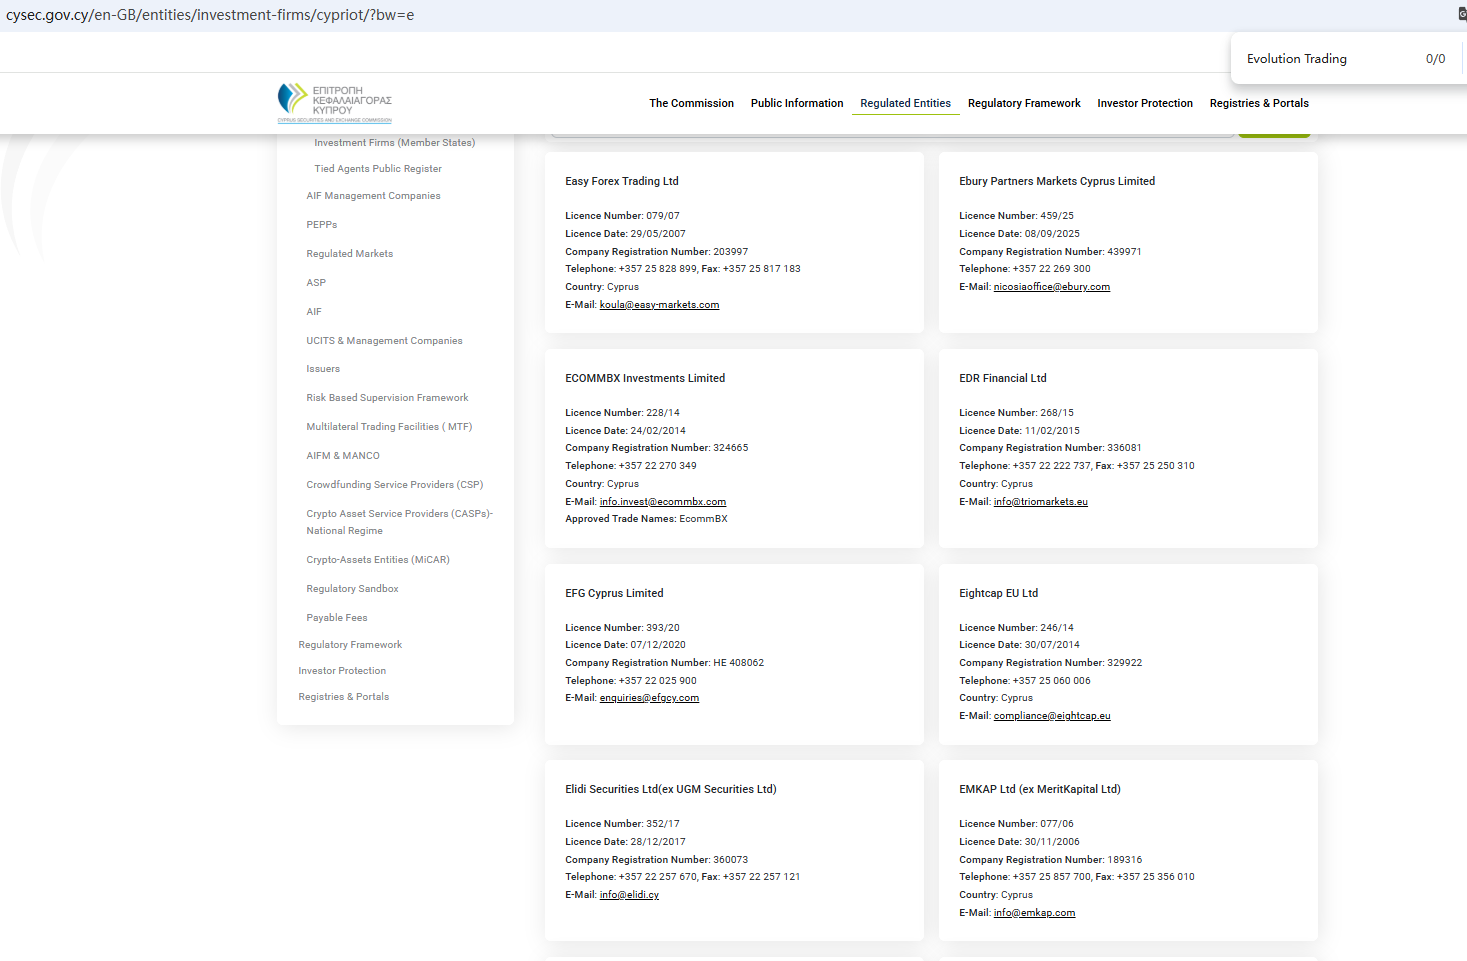Open the Eightcap EU Ltd entity card
This screenshot has height=961, width=1467.
pyautogui.click(x=998, y=593)
